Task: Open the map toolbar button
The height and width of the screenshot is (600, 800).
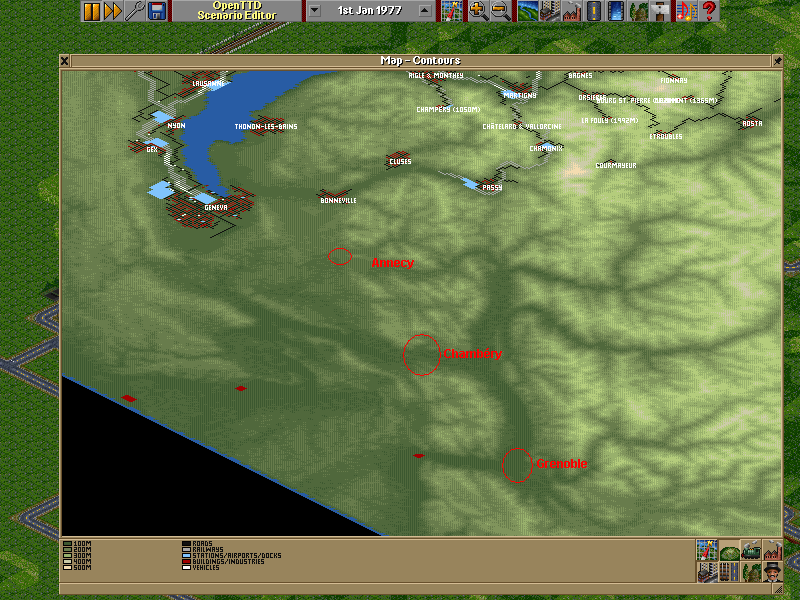Action: click(452, 11)
